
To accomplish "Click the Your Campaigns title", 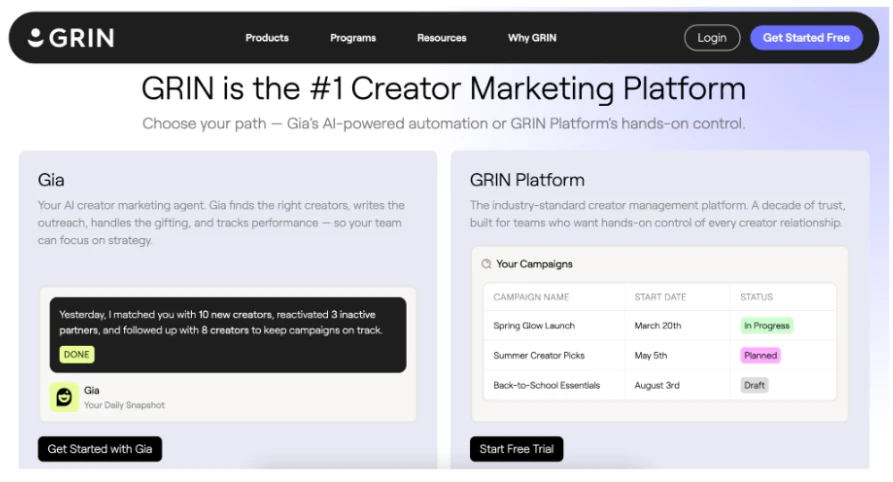I will [534, 264].
